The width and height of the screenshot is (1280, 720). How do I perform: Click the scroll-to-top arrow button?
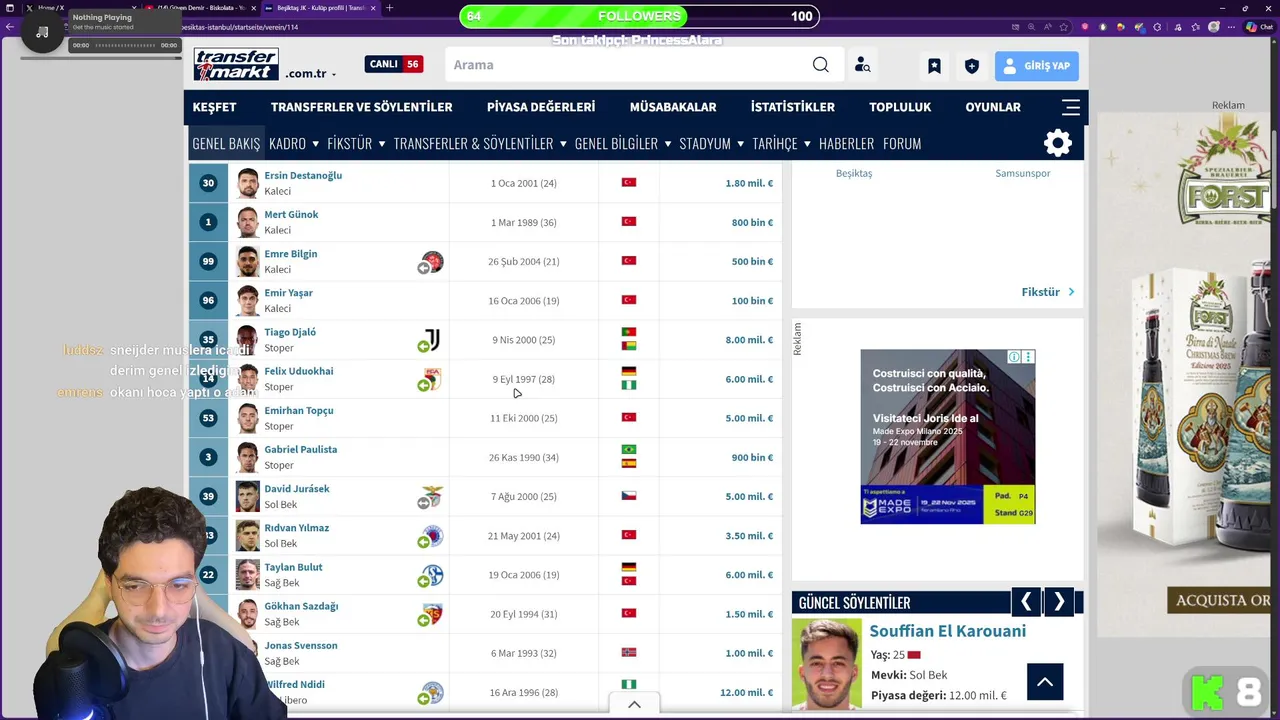click(1044, 682)
